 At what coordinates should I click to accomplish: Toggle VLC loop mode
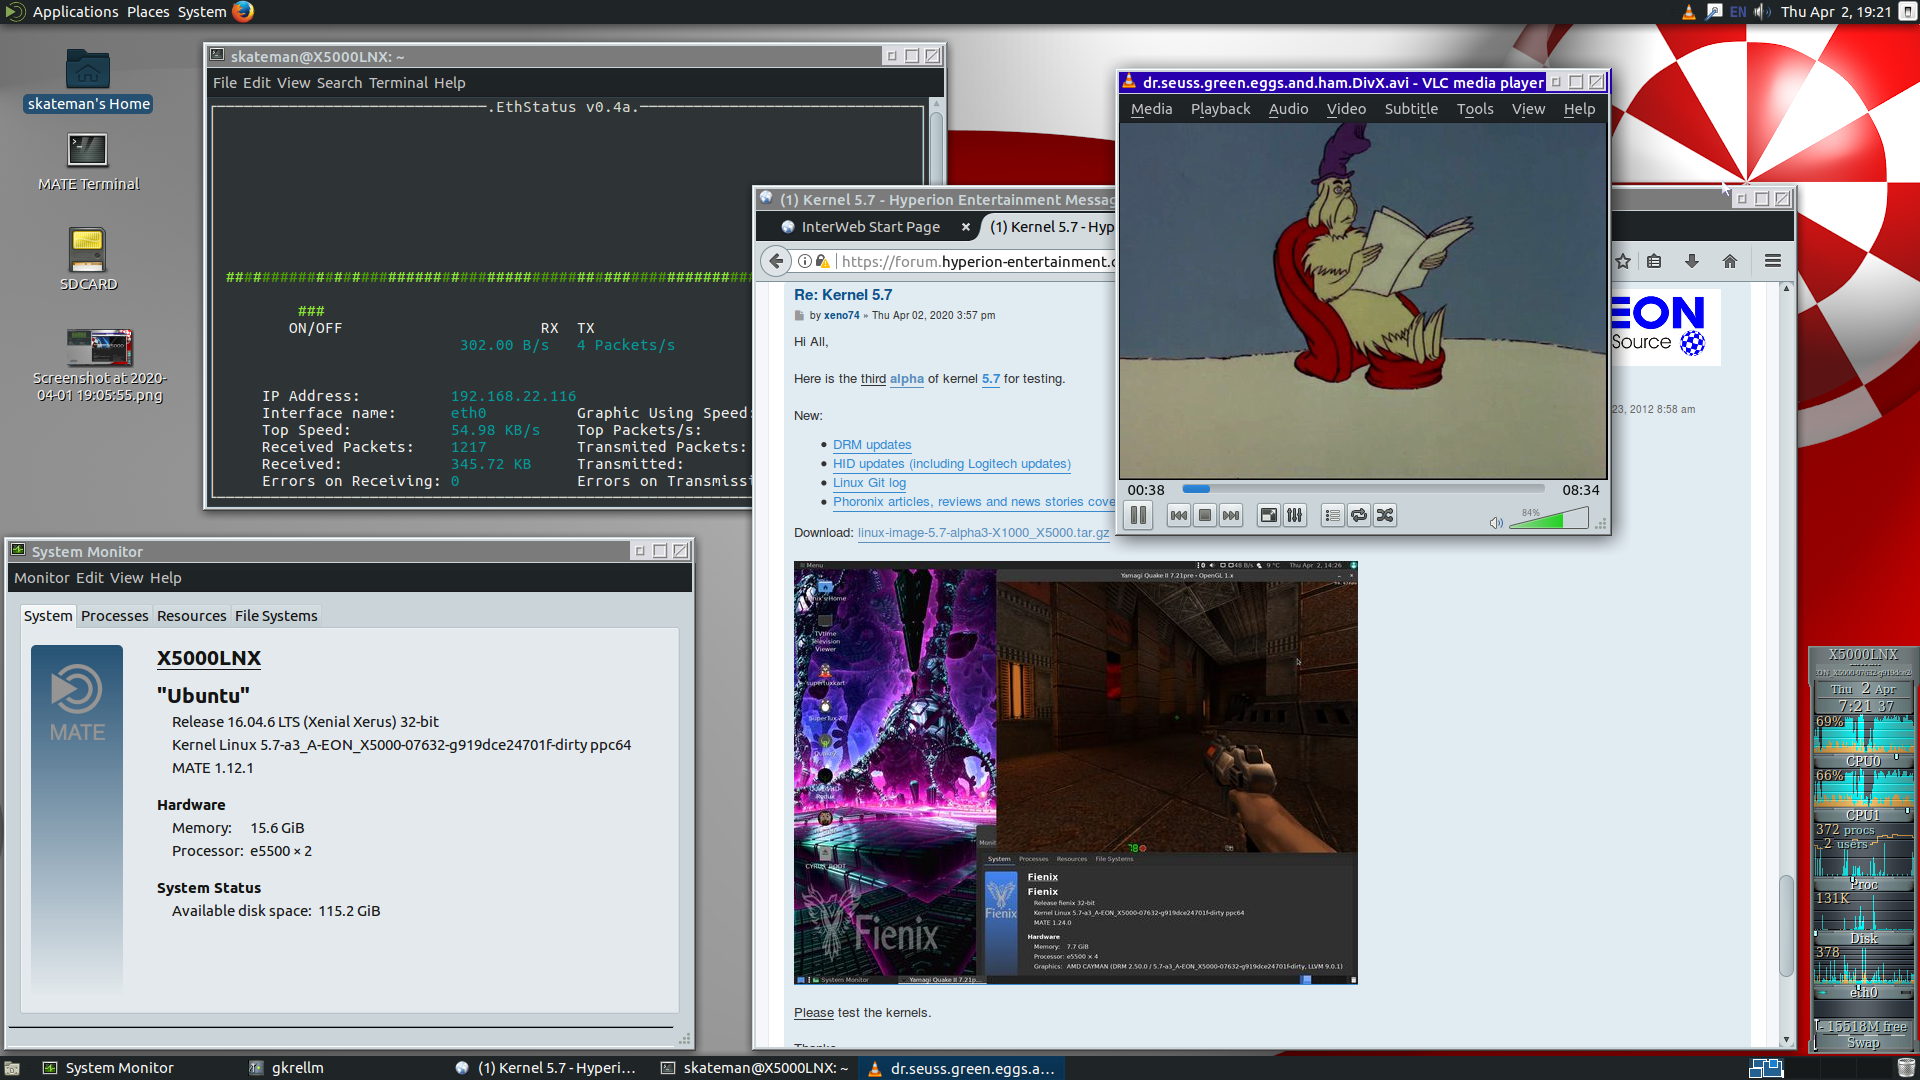click(x=1358, y=516)
